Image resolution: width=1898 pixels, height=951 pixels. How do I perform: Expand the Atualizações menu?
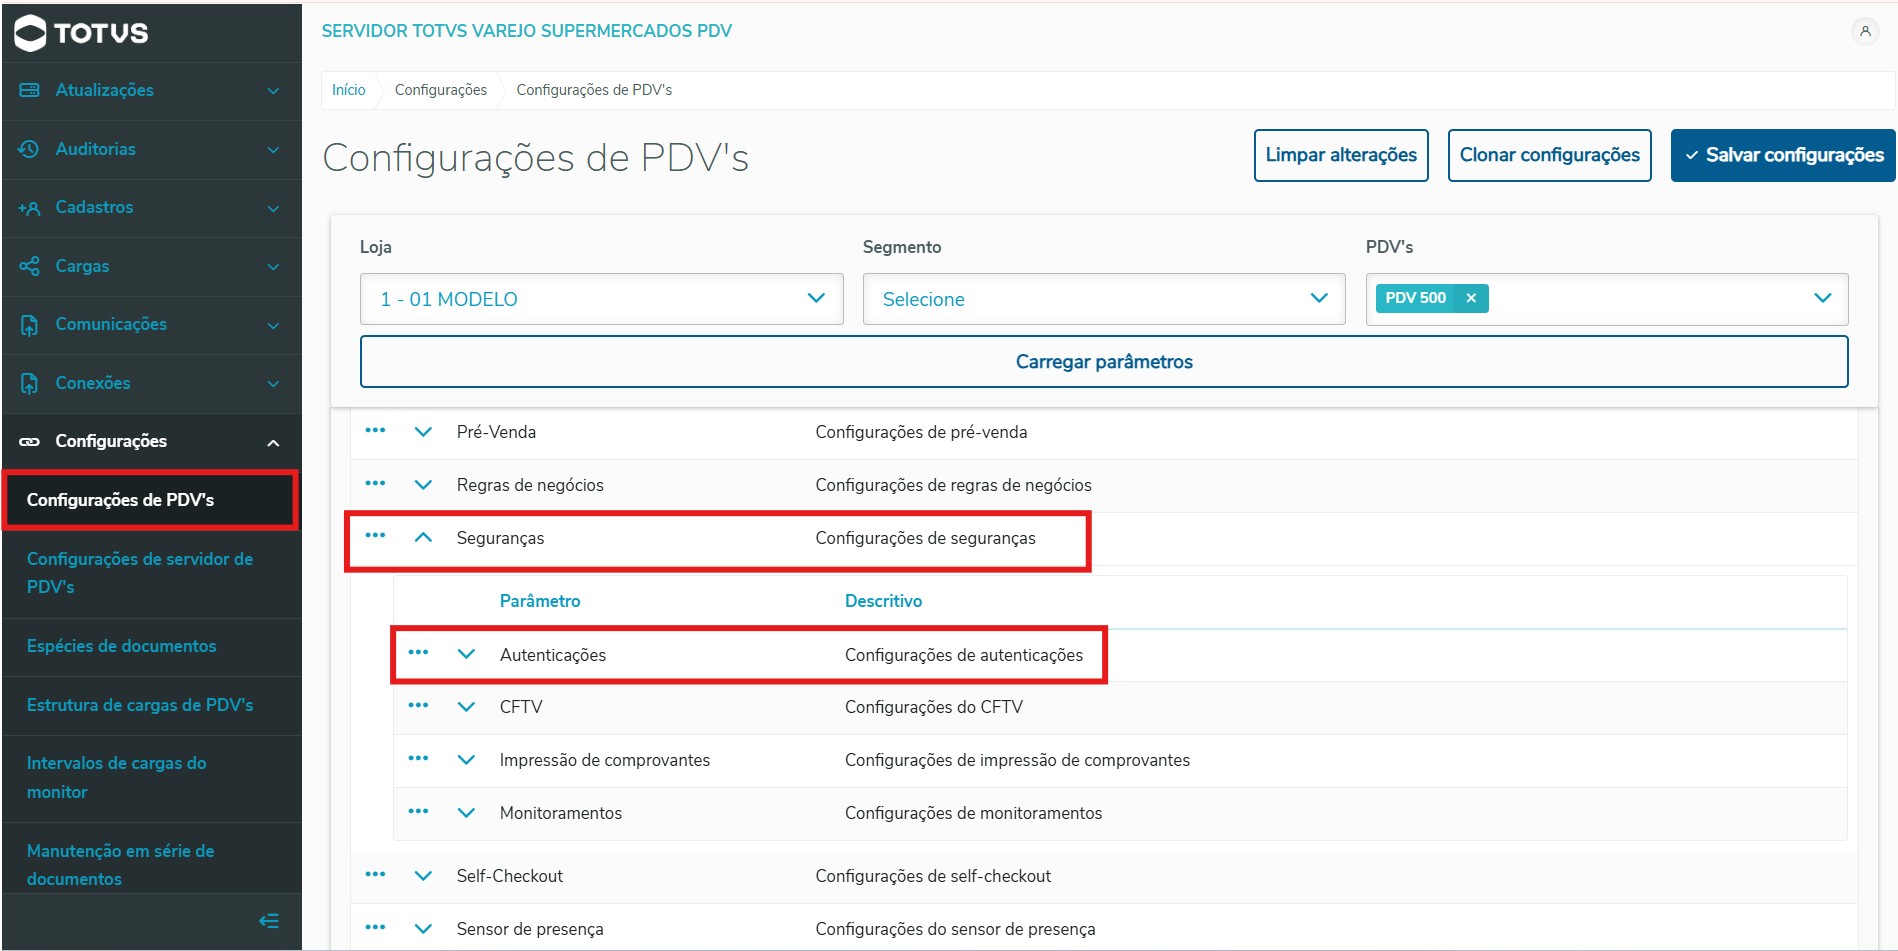pos(273,91)
